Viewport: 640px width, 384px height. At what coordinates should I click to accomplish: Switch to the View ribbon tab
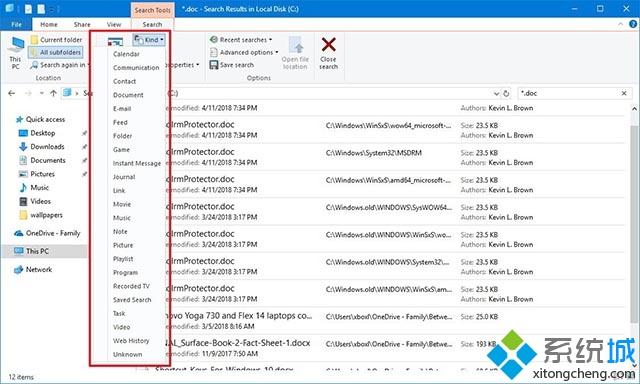(x=114, y=24)
